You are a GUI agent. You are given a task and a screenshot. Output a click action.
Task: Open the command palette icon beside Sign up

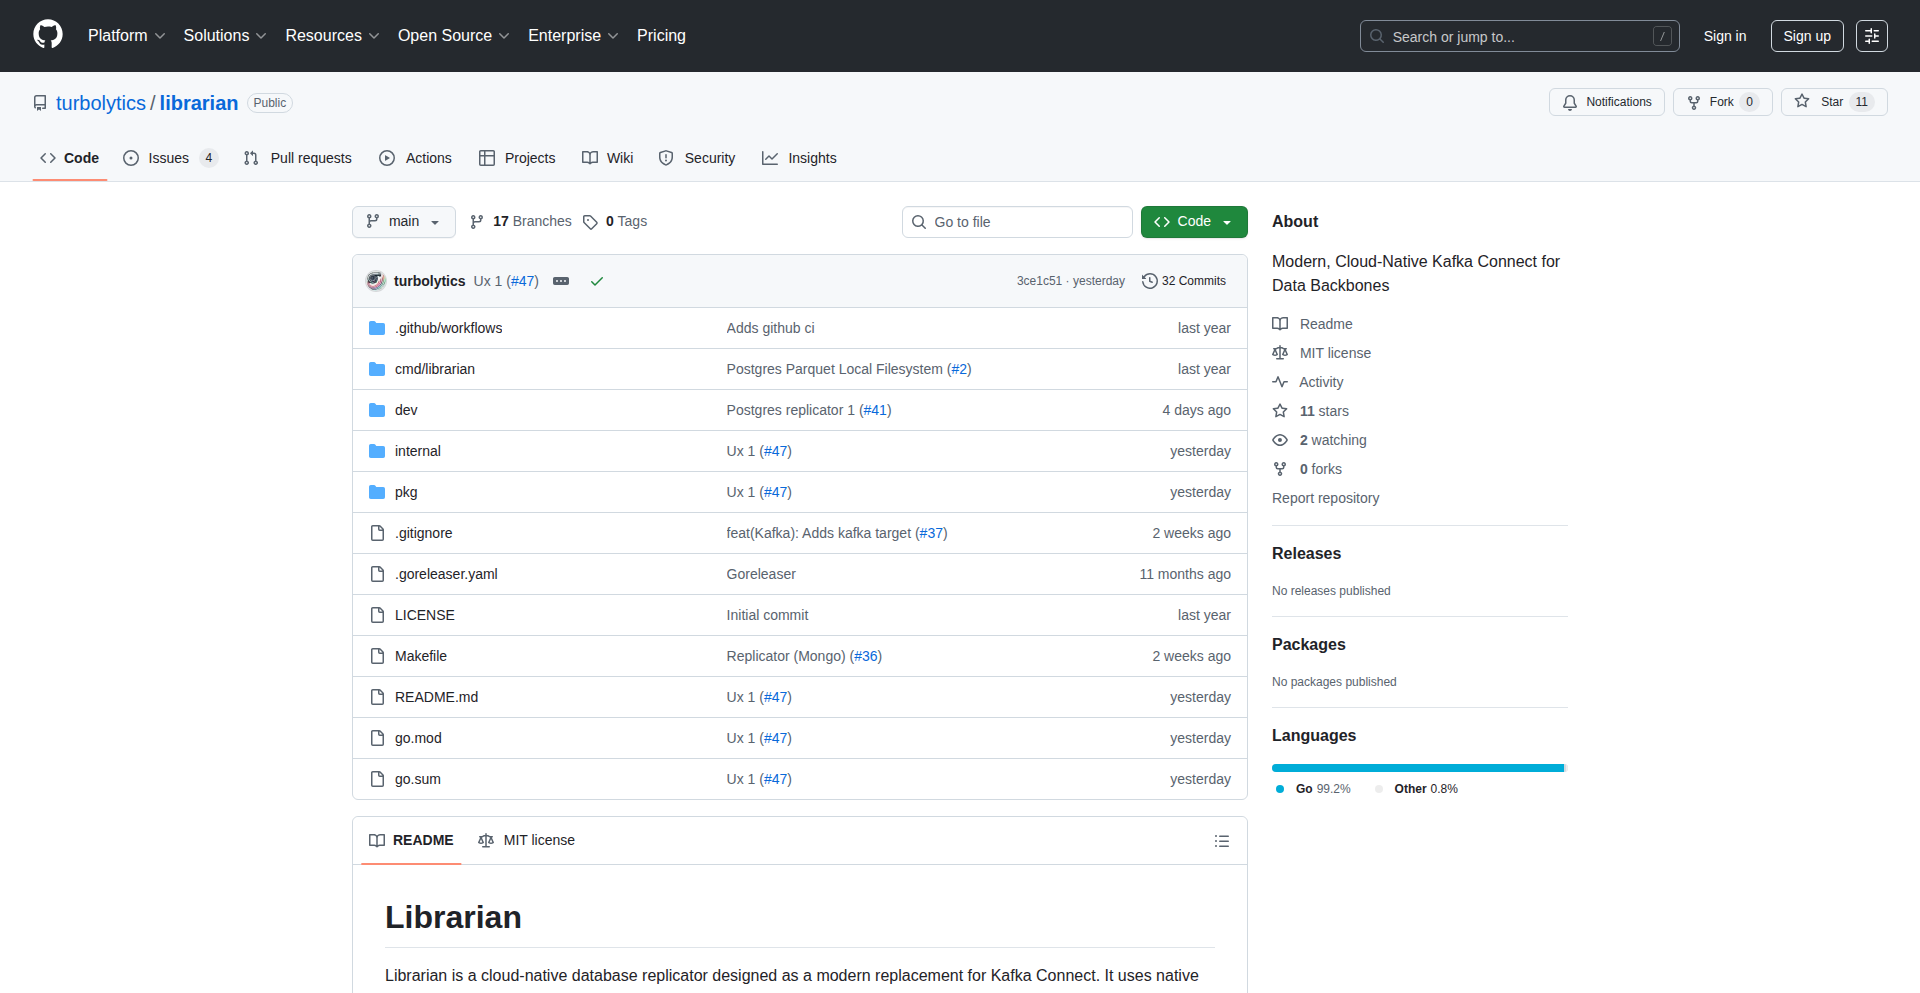click(x=1871, y=36)
